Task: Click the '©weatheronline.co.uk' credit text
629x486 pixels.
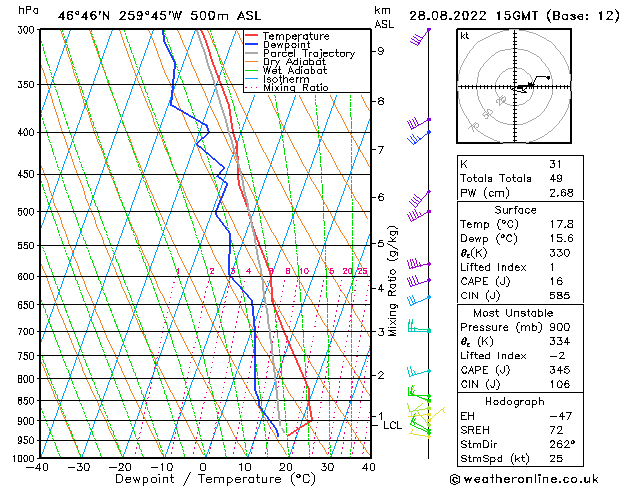Action: pos(524,479)
